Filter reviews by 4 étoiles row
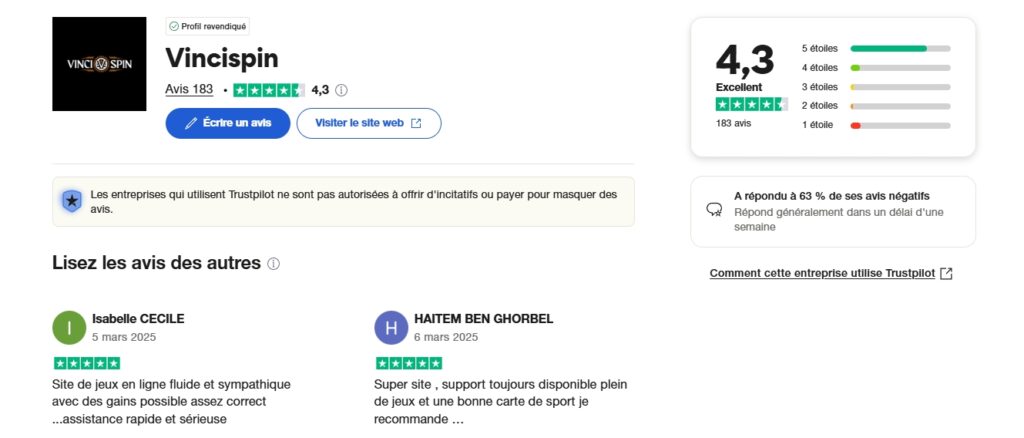This screenshot has height=438, width=1024. tap(876, 67)
